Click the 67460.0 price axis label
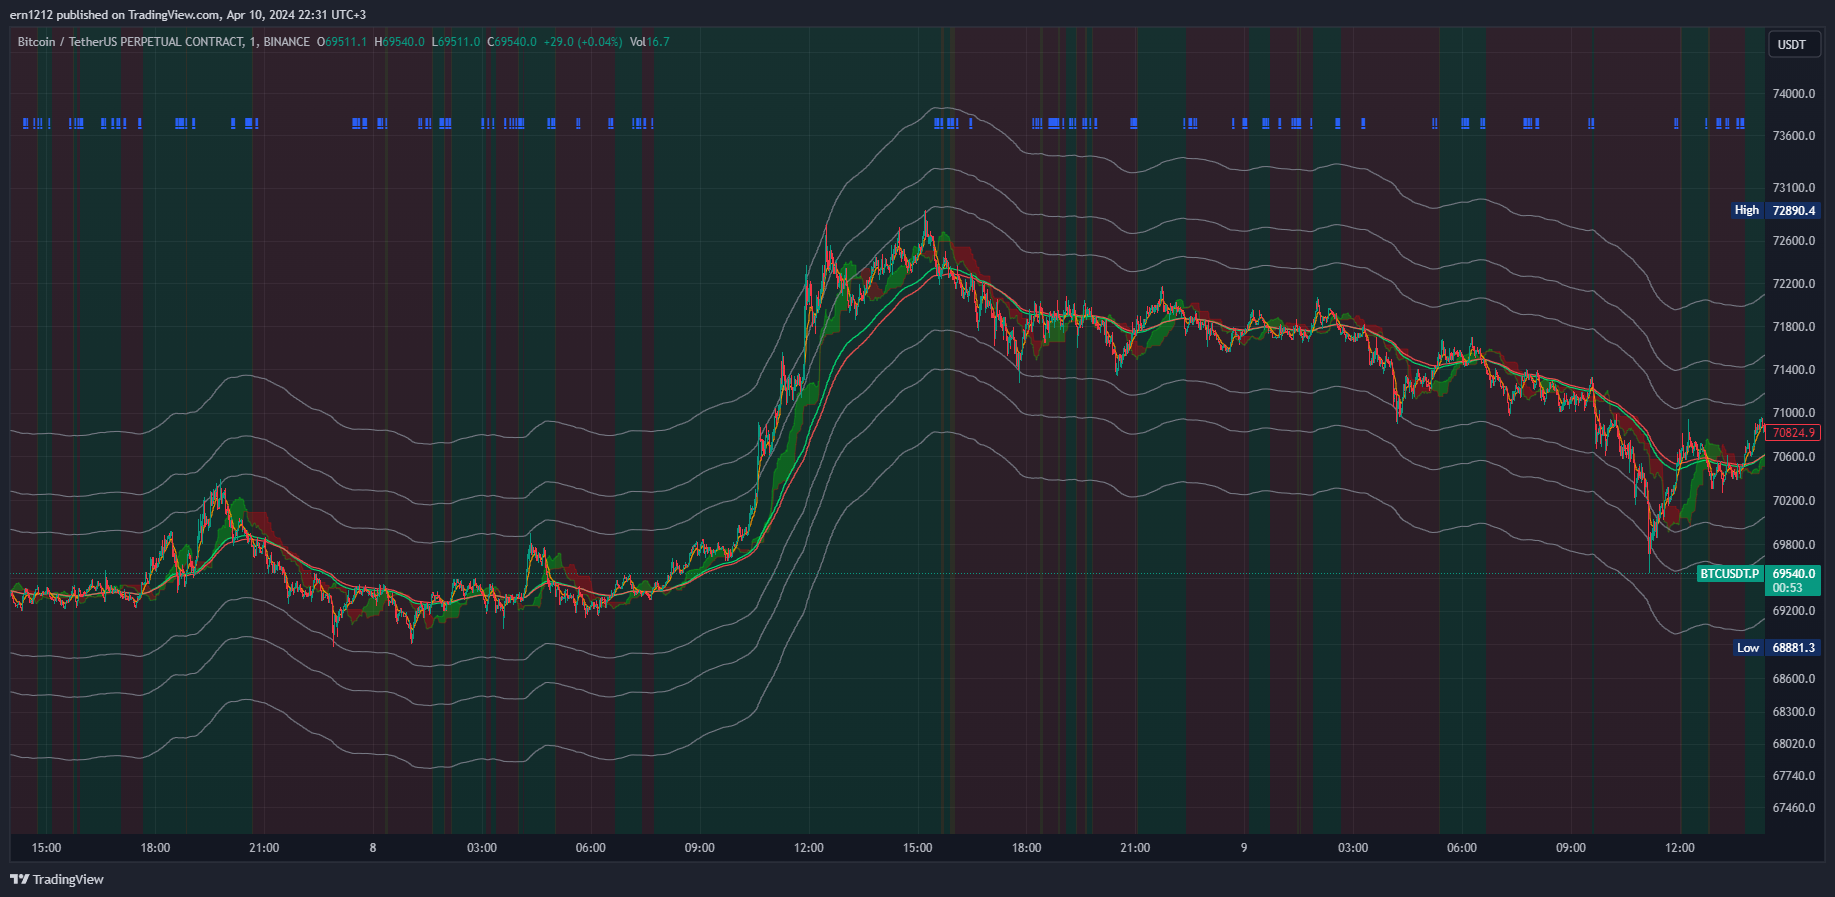This screenshot has height=897, width=1835. pyautogui.click(x=1794, y=808)
